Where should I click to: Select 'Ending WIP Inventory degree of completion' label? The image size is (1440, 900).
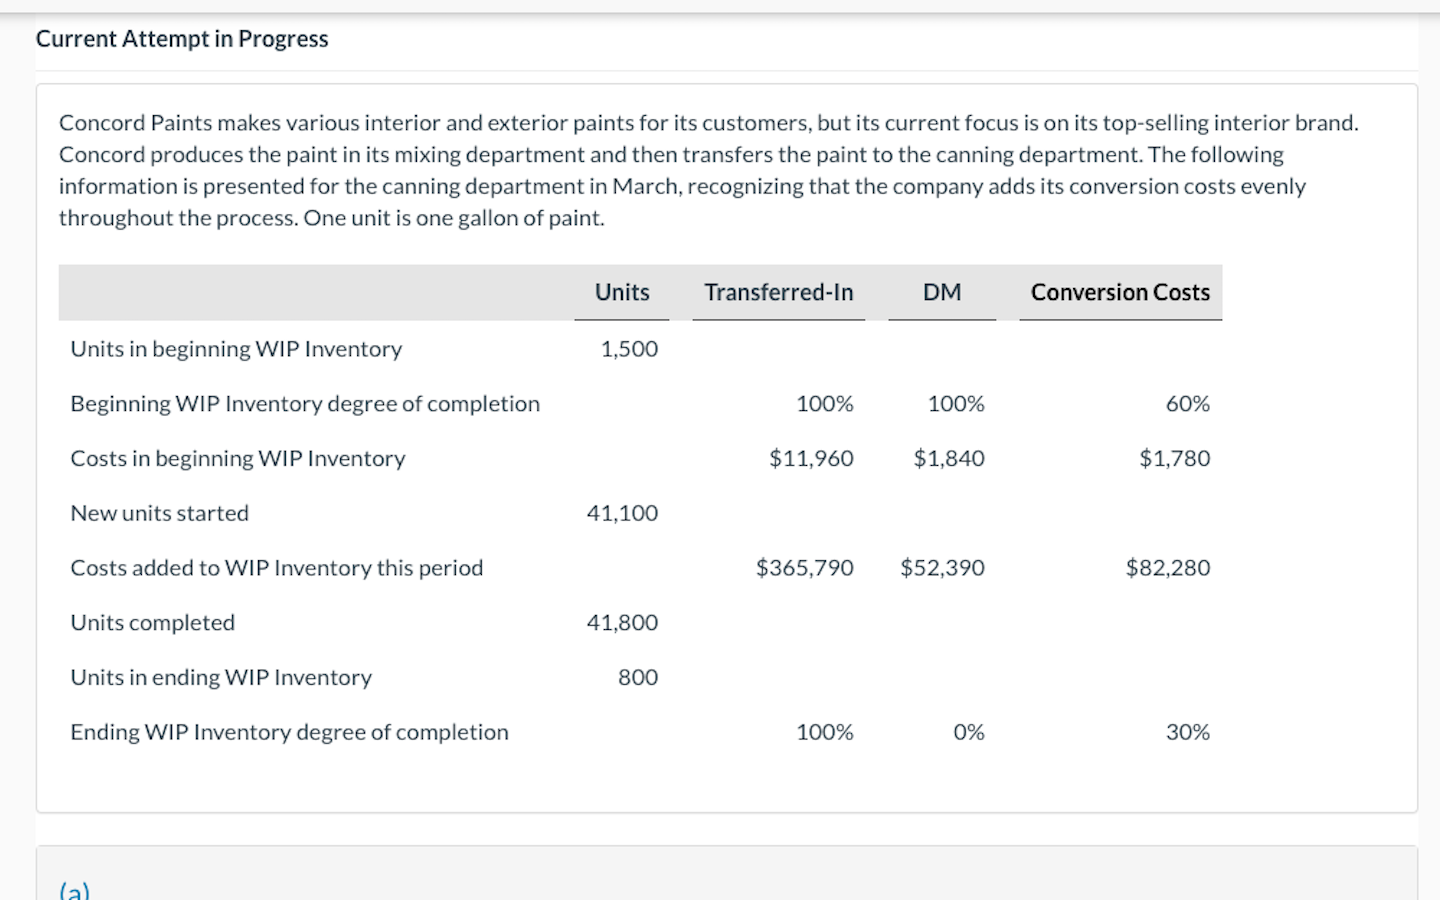pos(289,732)
